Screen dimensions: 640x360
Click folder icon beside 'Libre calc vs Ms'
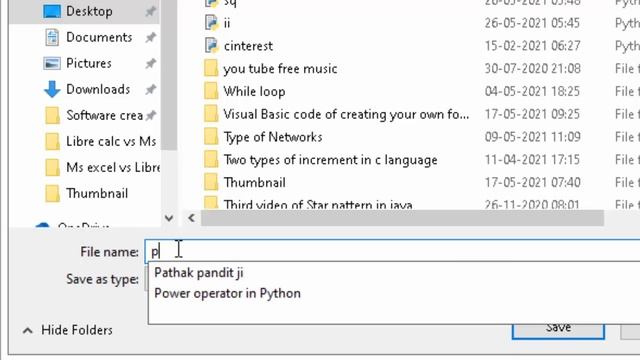tap(52, 142)
